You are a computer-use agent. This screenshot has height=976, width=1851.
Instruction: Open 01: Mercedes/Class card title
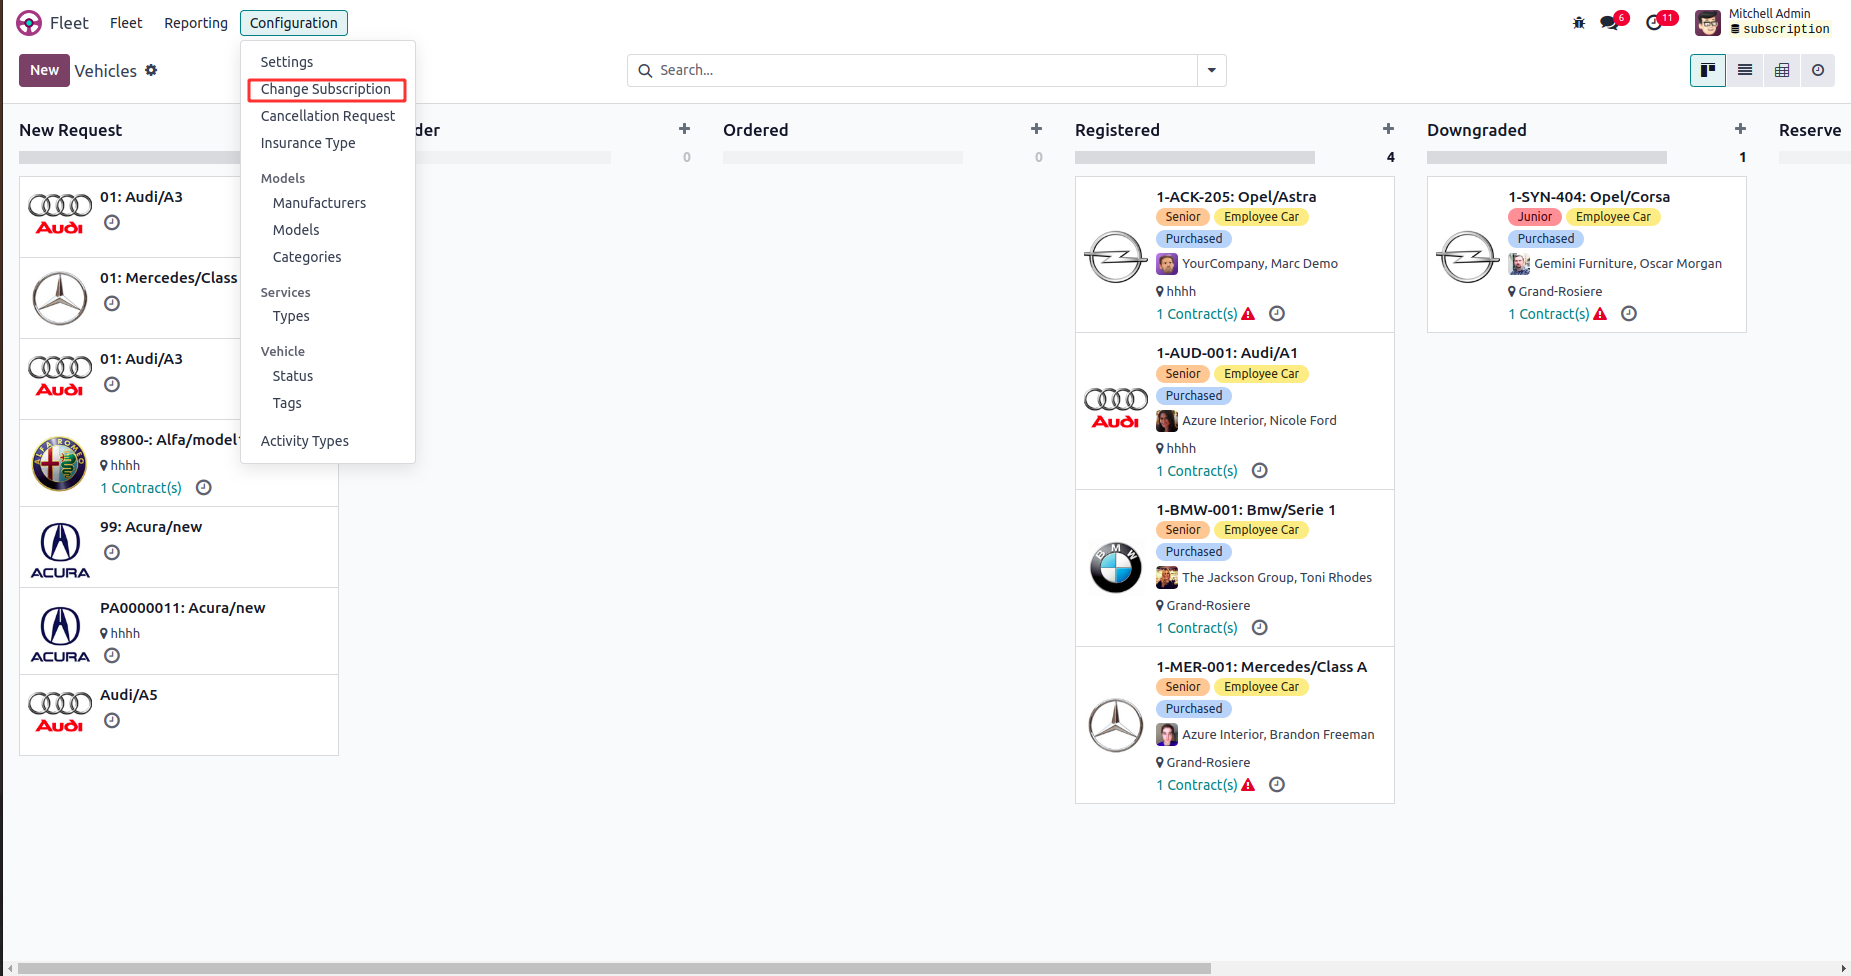(x=169, y=278)
